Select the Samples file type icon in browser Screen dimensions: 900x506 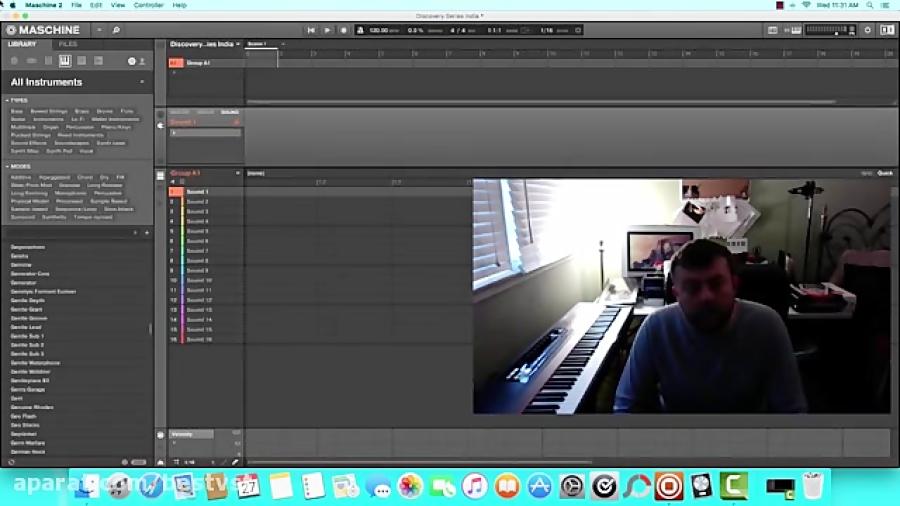(x=98, y=61)
